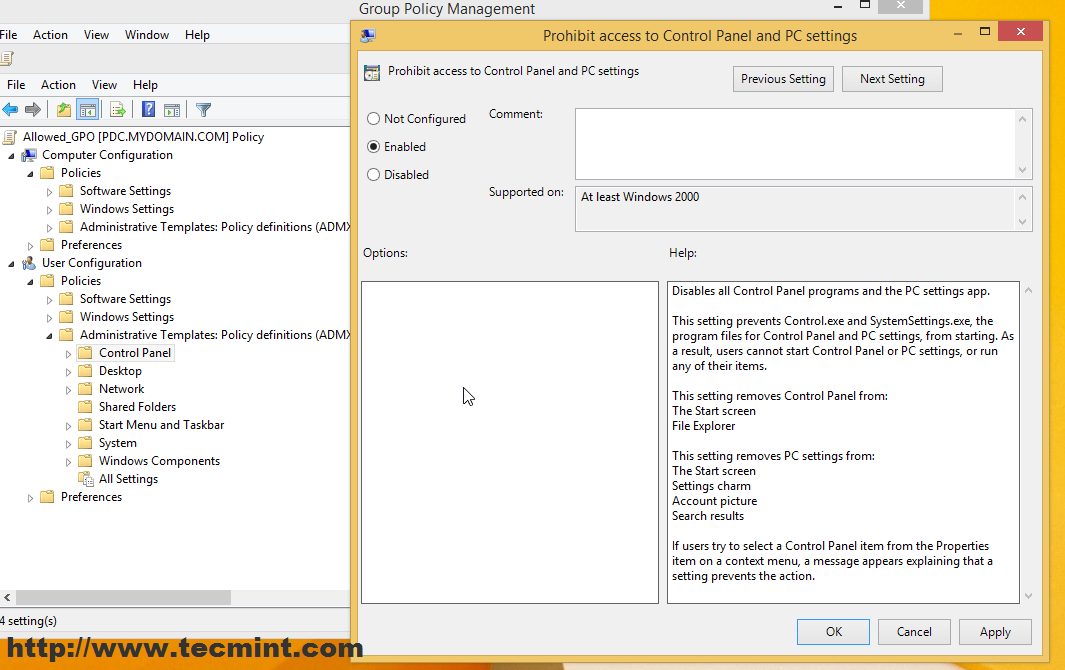
Task: Open Help using the question mark toolbar icon
Action: (147, 110)
